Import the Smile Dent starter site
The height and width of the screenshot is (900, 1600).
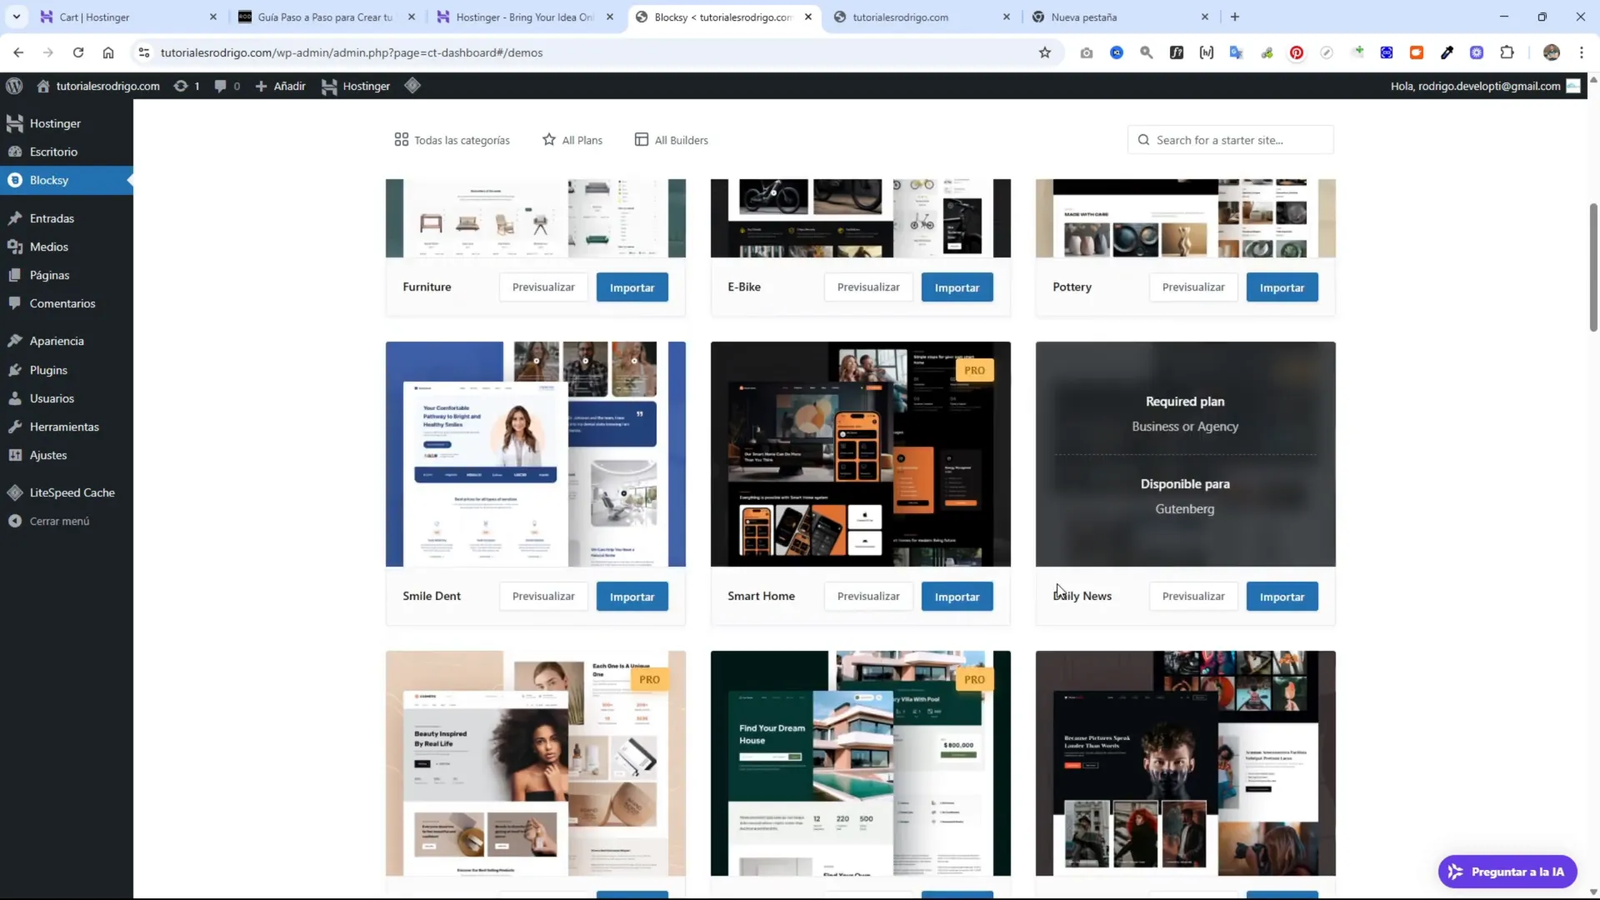632,597
